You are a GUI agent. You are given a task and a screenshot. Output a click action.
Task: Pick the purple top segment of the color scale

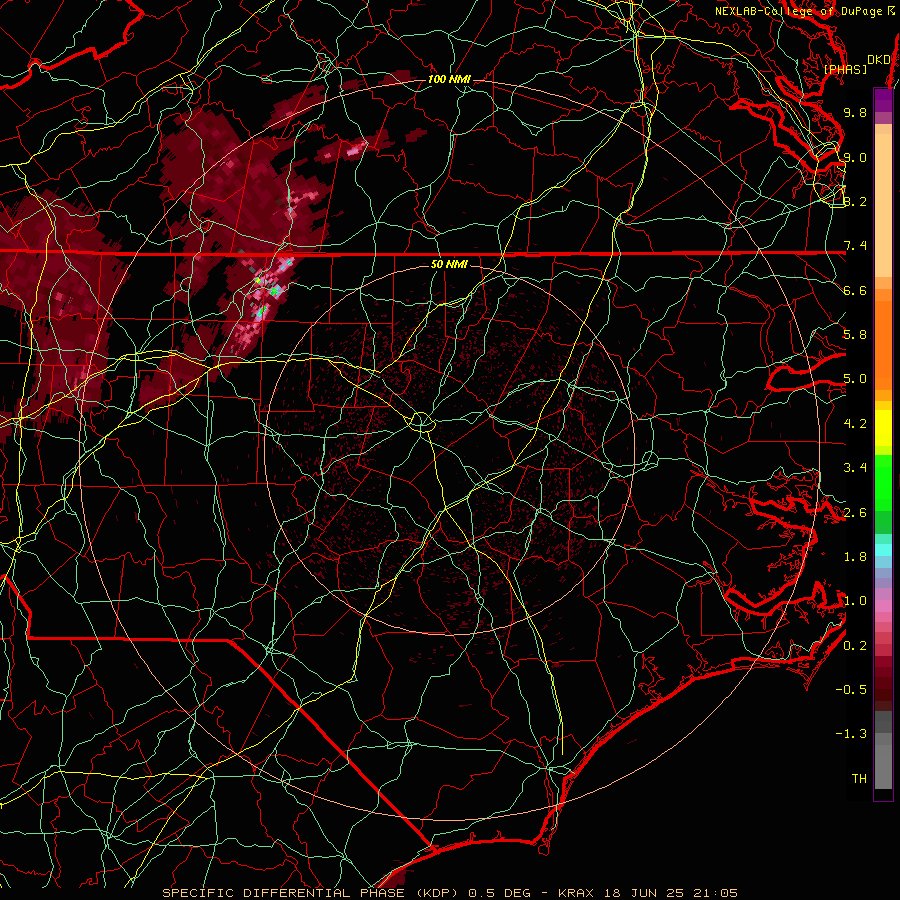coord(883,100)
